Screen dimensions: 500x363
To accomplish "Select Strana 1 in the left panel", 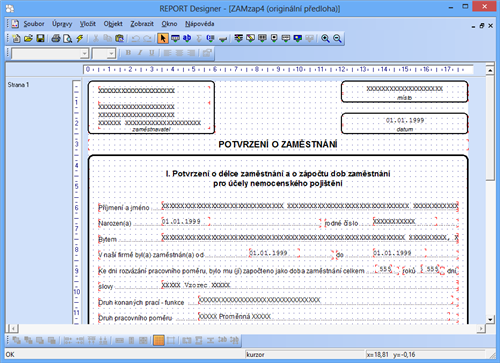I will point(18,85).
